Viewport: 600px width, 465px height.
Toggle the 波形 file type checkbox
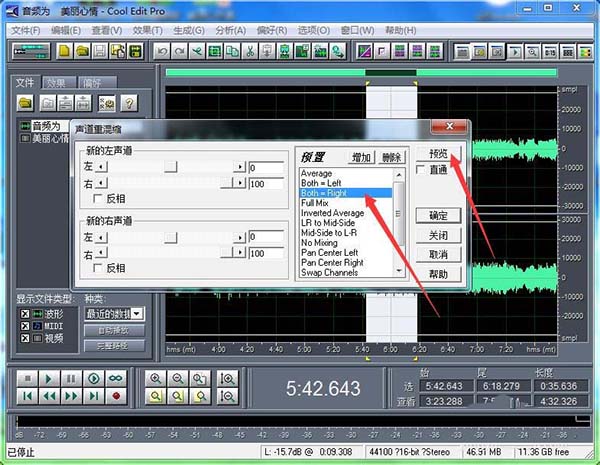click(25, 313)
